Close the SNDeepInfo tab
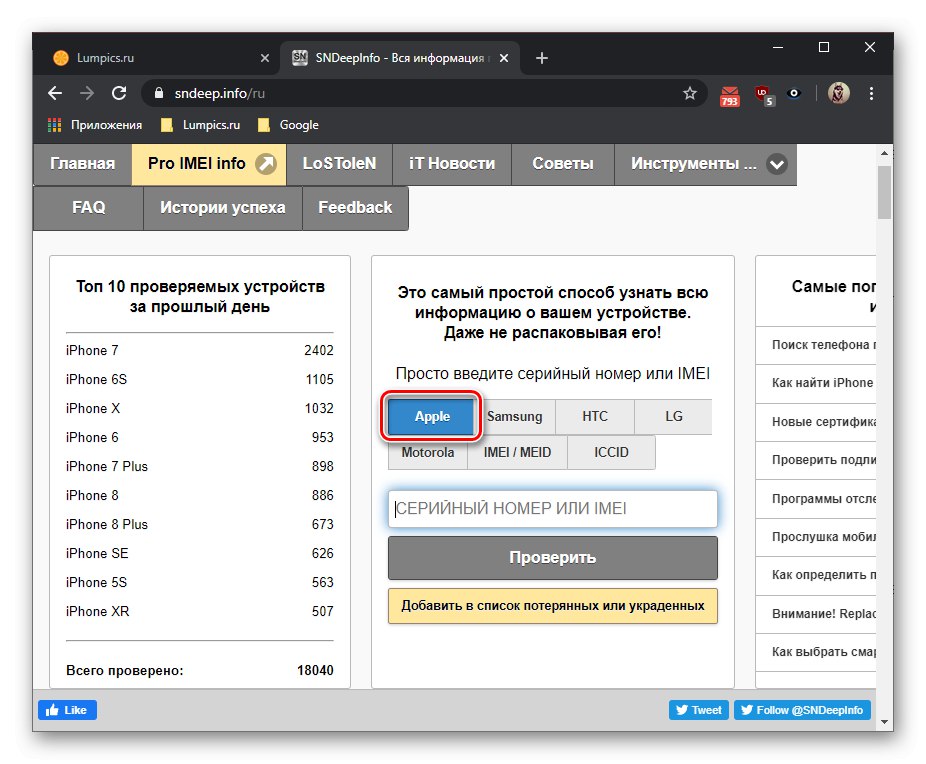The height and width of the screenshot is (764, 926). pyautogui.click(x=504, y=58)
